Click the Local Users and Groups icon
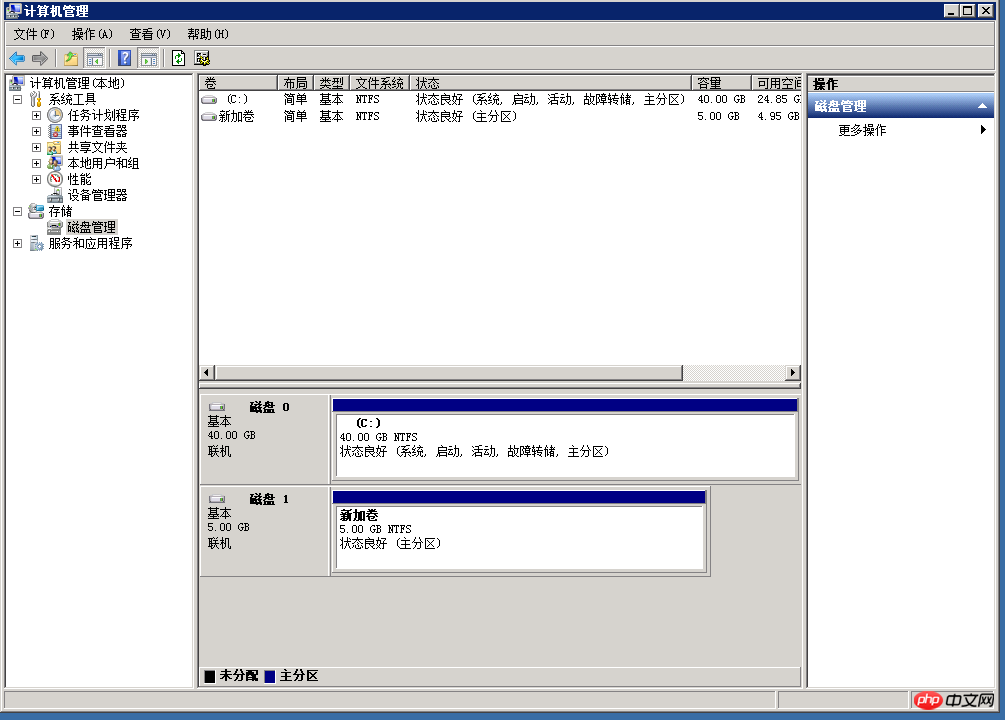1005x720 pixels. tap(55, 163)
